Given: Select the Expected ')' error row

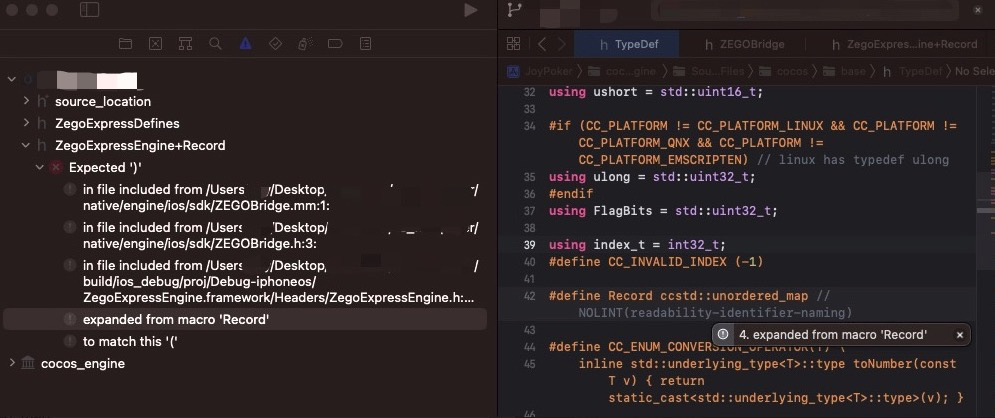Looking at the screenshot, I should tap(245, 167).
